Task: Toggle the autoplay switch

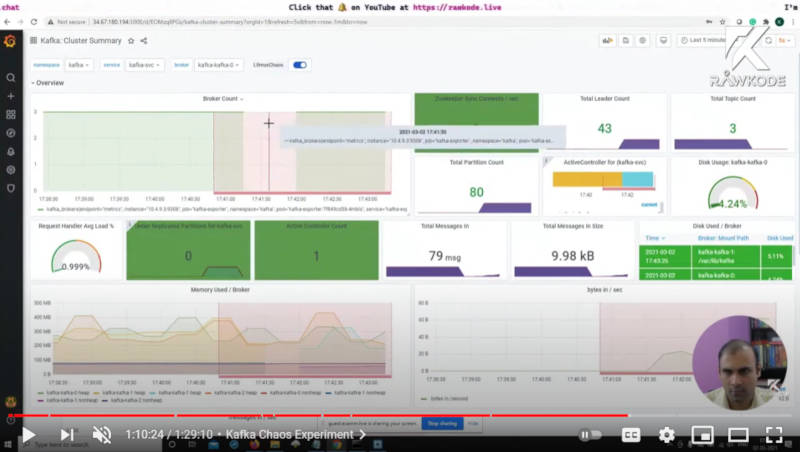Action: [x=590, y=435]
